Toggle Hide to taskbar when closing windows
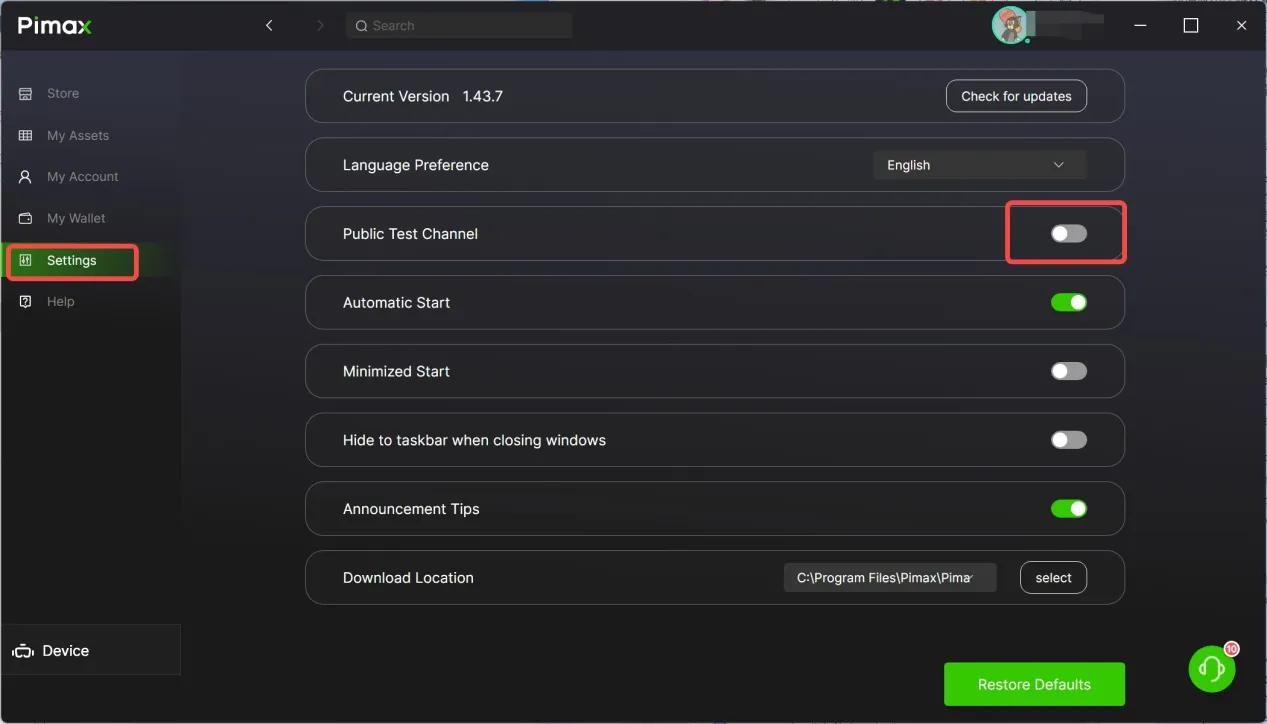 tap(1068, 440)
